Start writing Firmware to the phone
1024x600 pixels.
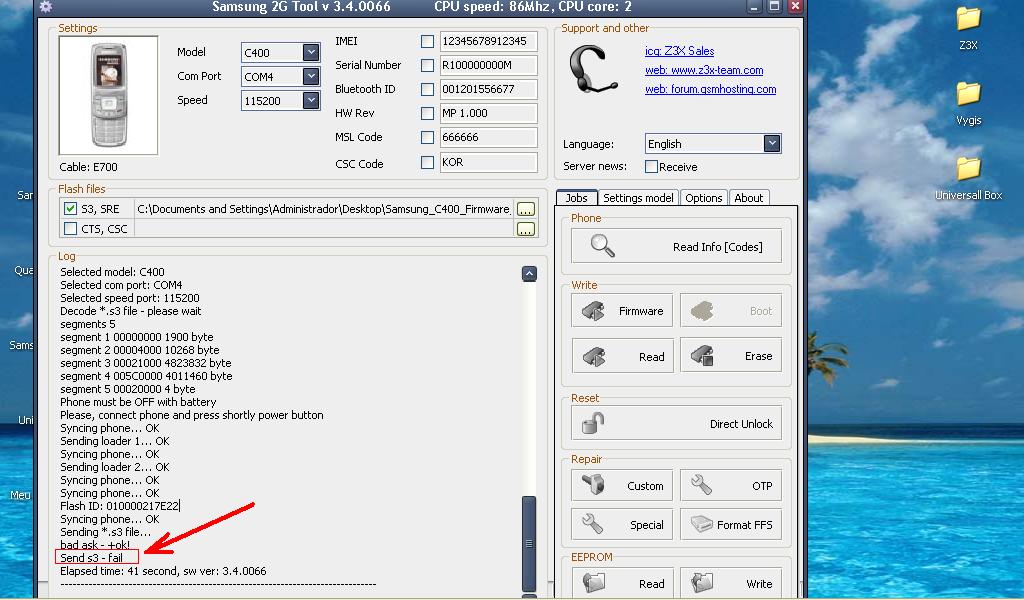click(x=622, y=310)
